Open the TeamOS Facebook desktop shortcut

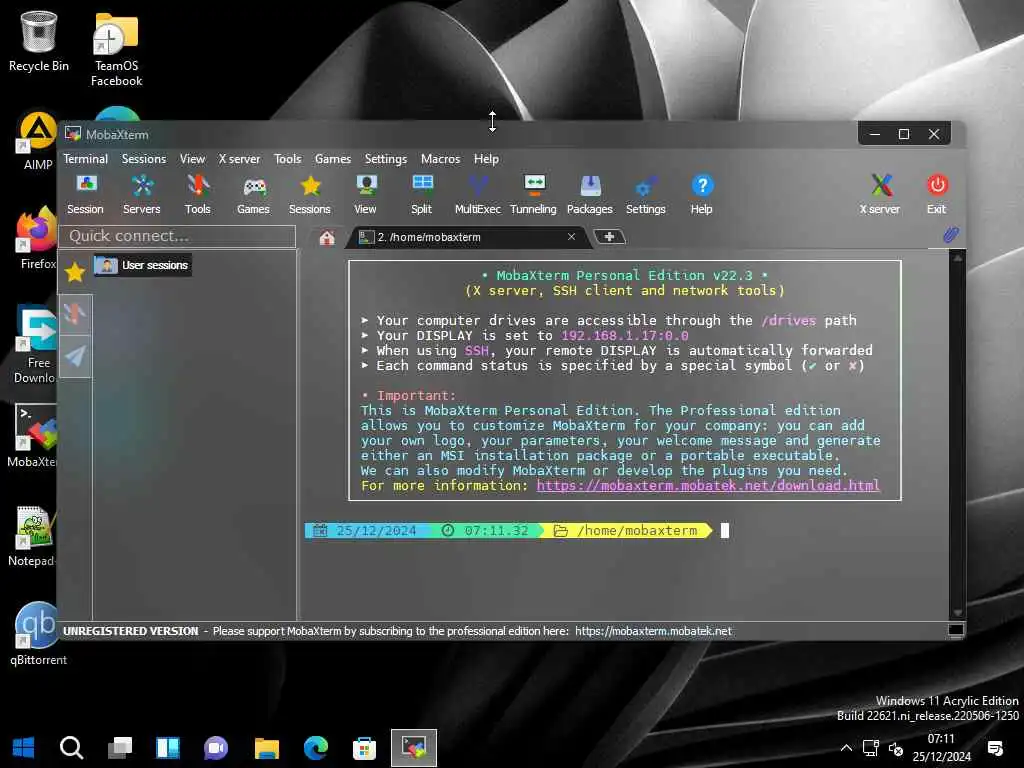click(116, 48)
